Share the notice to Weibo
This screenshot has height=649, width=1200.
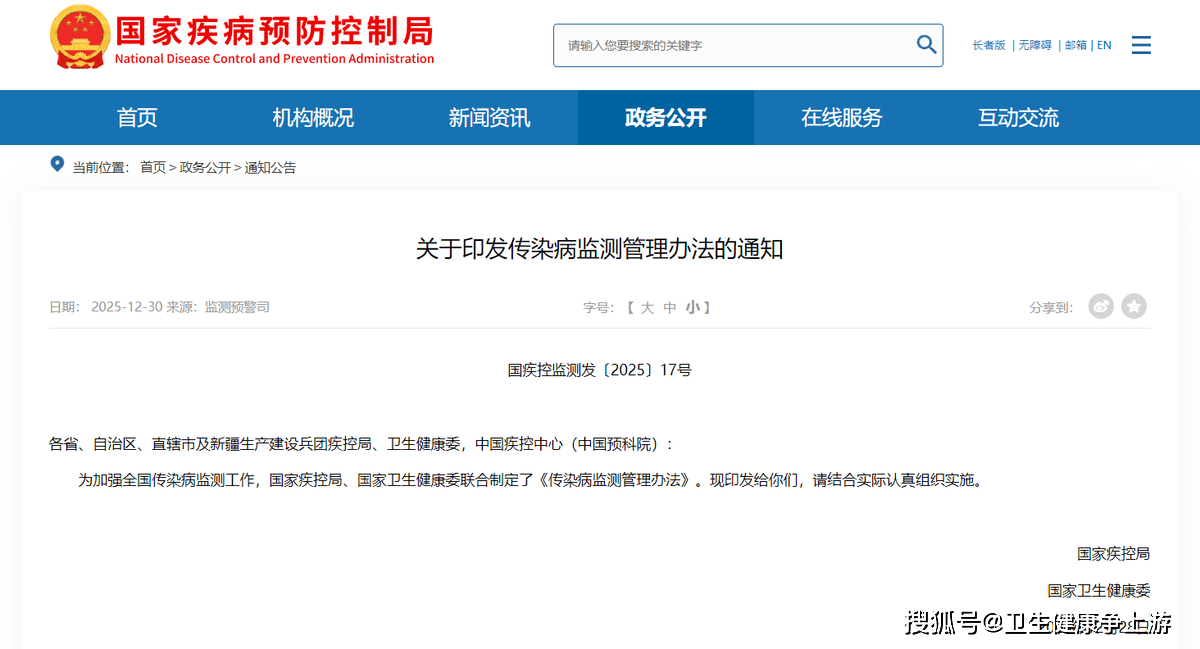[x=1101, y=306]
